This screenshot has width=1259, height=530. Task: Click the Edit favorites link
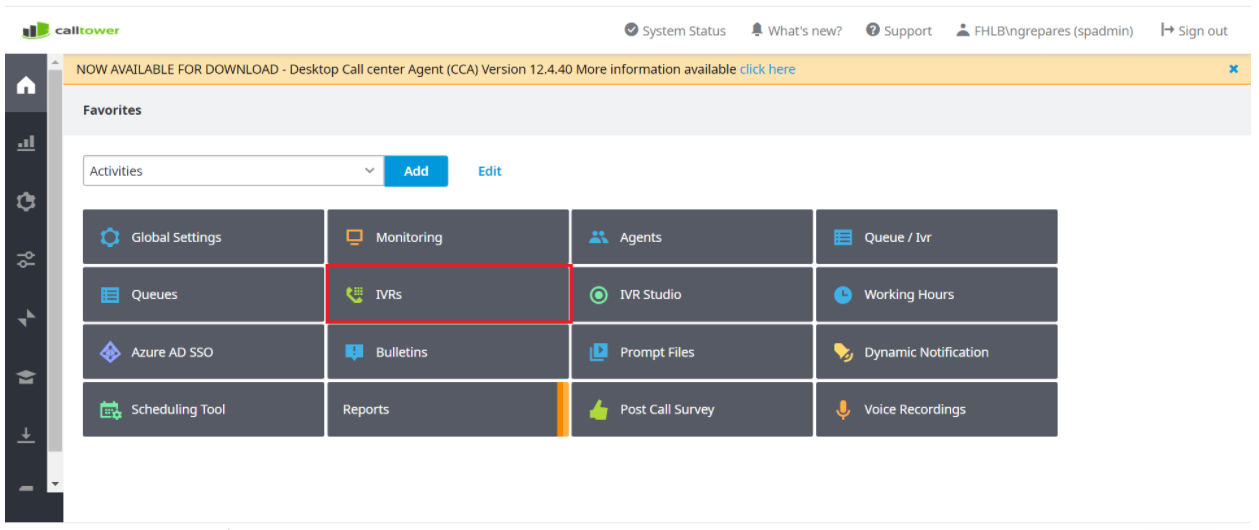(x=490, y=171)
